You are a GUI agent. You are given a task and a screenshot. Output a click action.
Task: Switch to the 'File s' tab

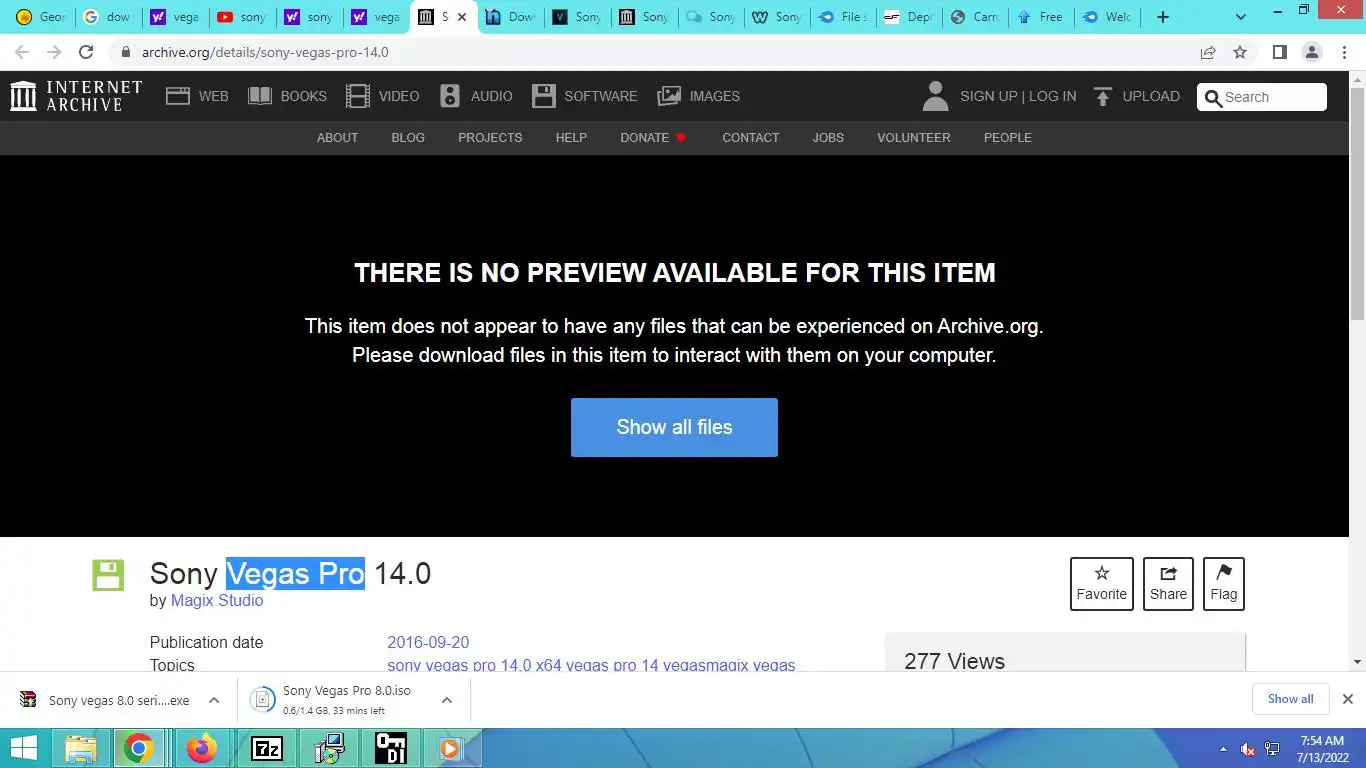pyautogui.click(x=842, y=17)
